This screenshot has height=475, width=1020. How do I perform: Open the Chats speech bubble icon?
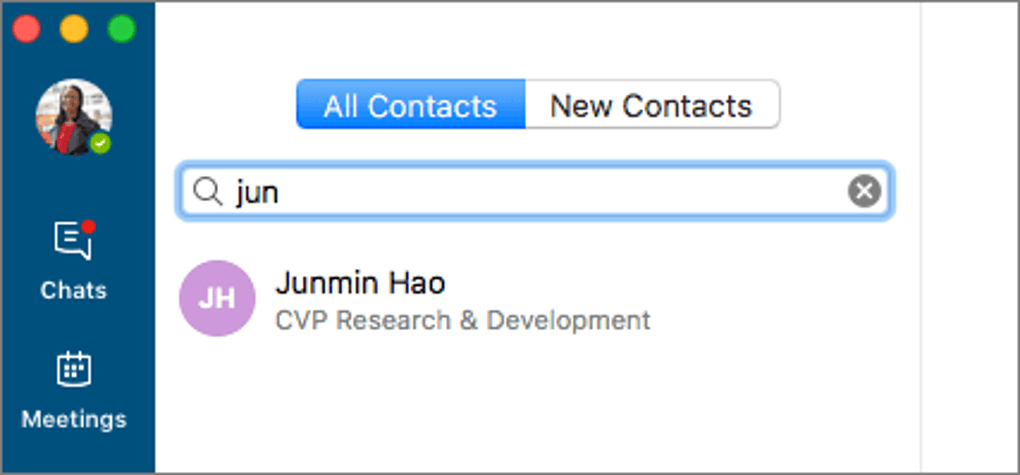click(x=73, y=240)
